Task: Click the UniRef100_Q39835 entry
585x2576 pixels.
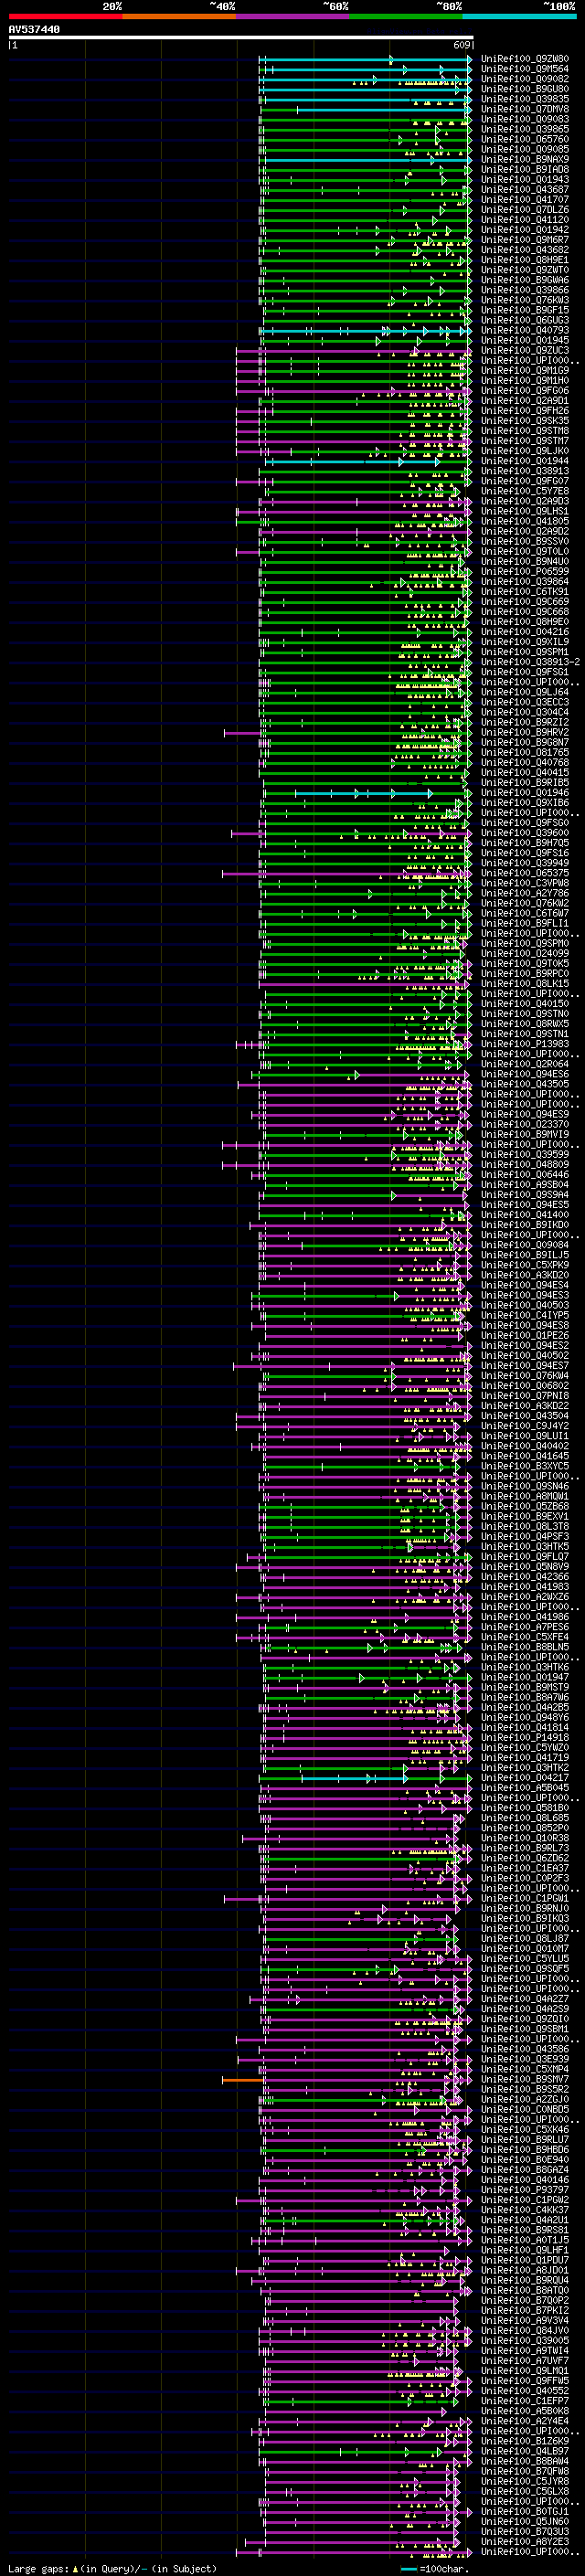Action: pyautogui.click(x=525, y=100)
